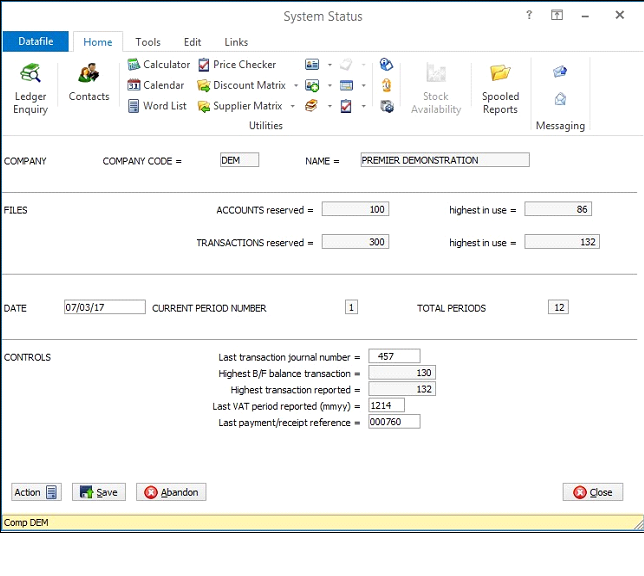Viewport: 644px width, 576px height.
Task: Expand dropdown beside clipboard checkmark icon
Action: tap(363, 106)
